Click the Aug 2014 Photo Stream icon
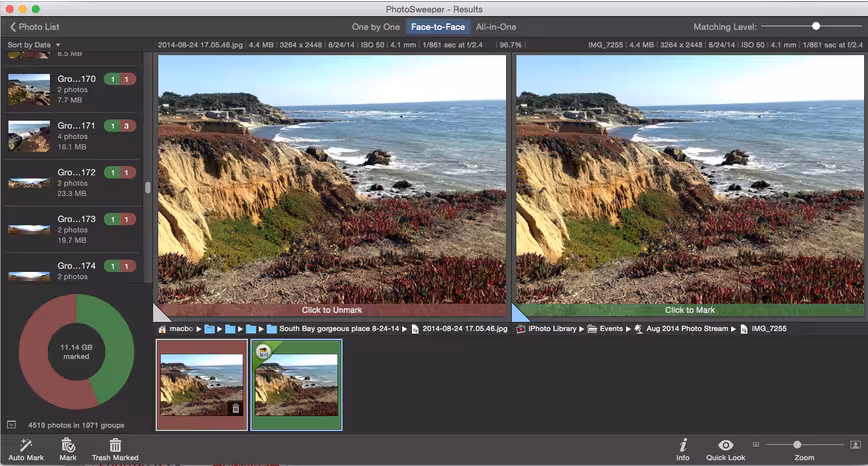This screenshot has width=868, height=466. coord(638,329)
